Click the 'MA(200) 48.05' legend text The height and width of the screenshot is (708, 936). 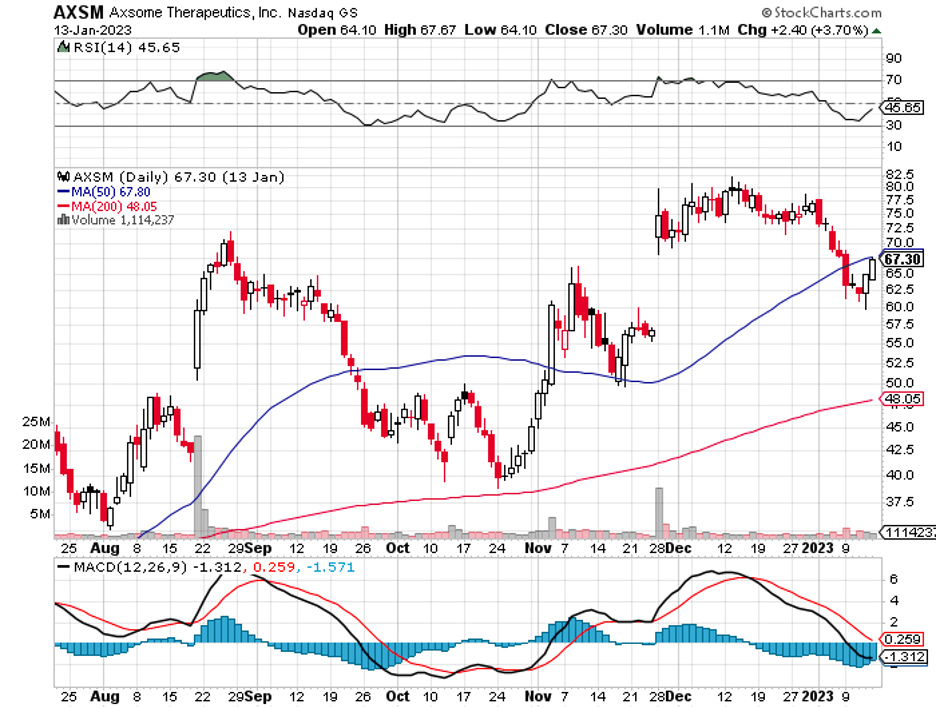point(114,207)
